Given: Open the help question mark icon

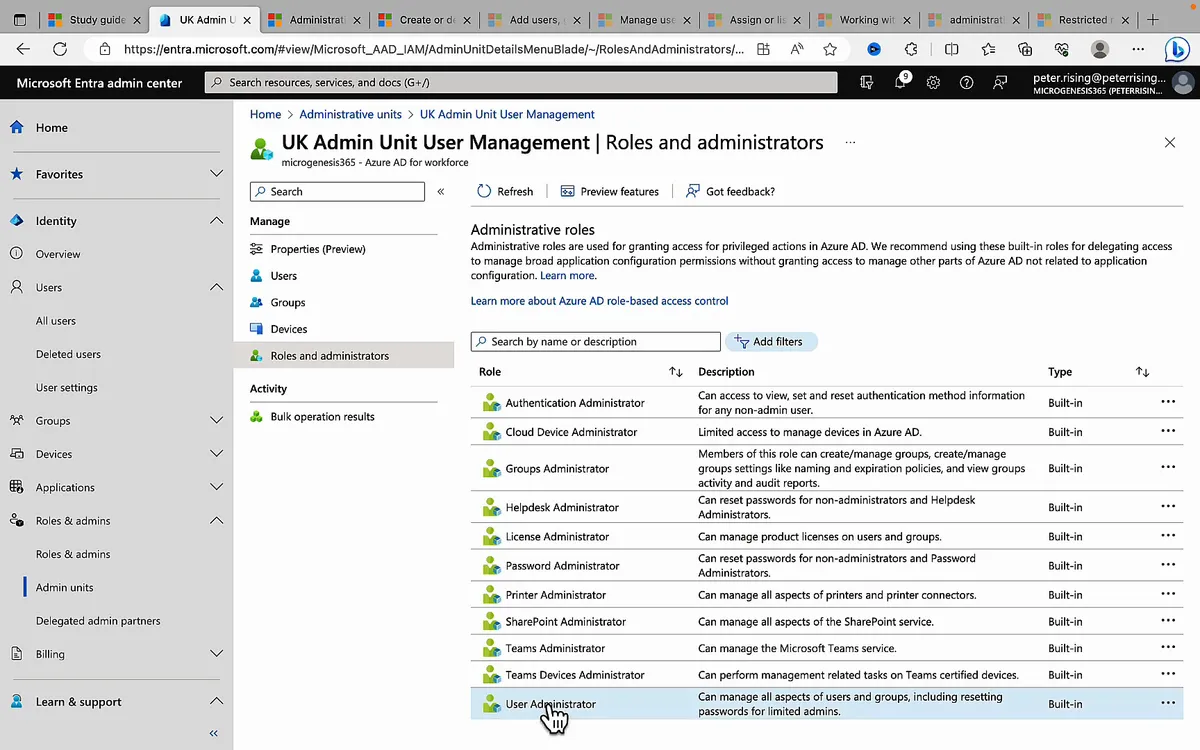Looking at the screenshot, I should (x=966, y=83).
